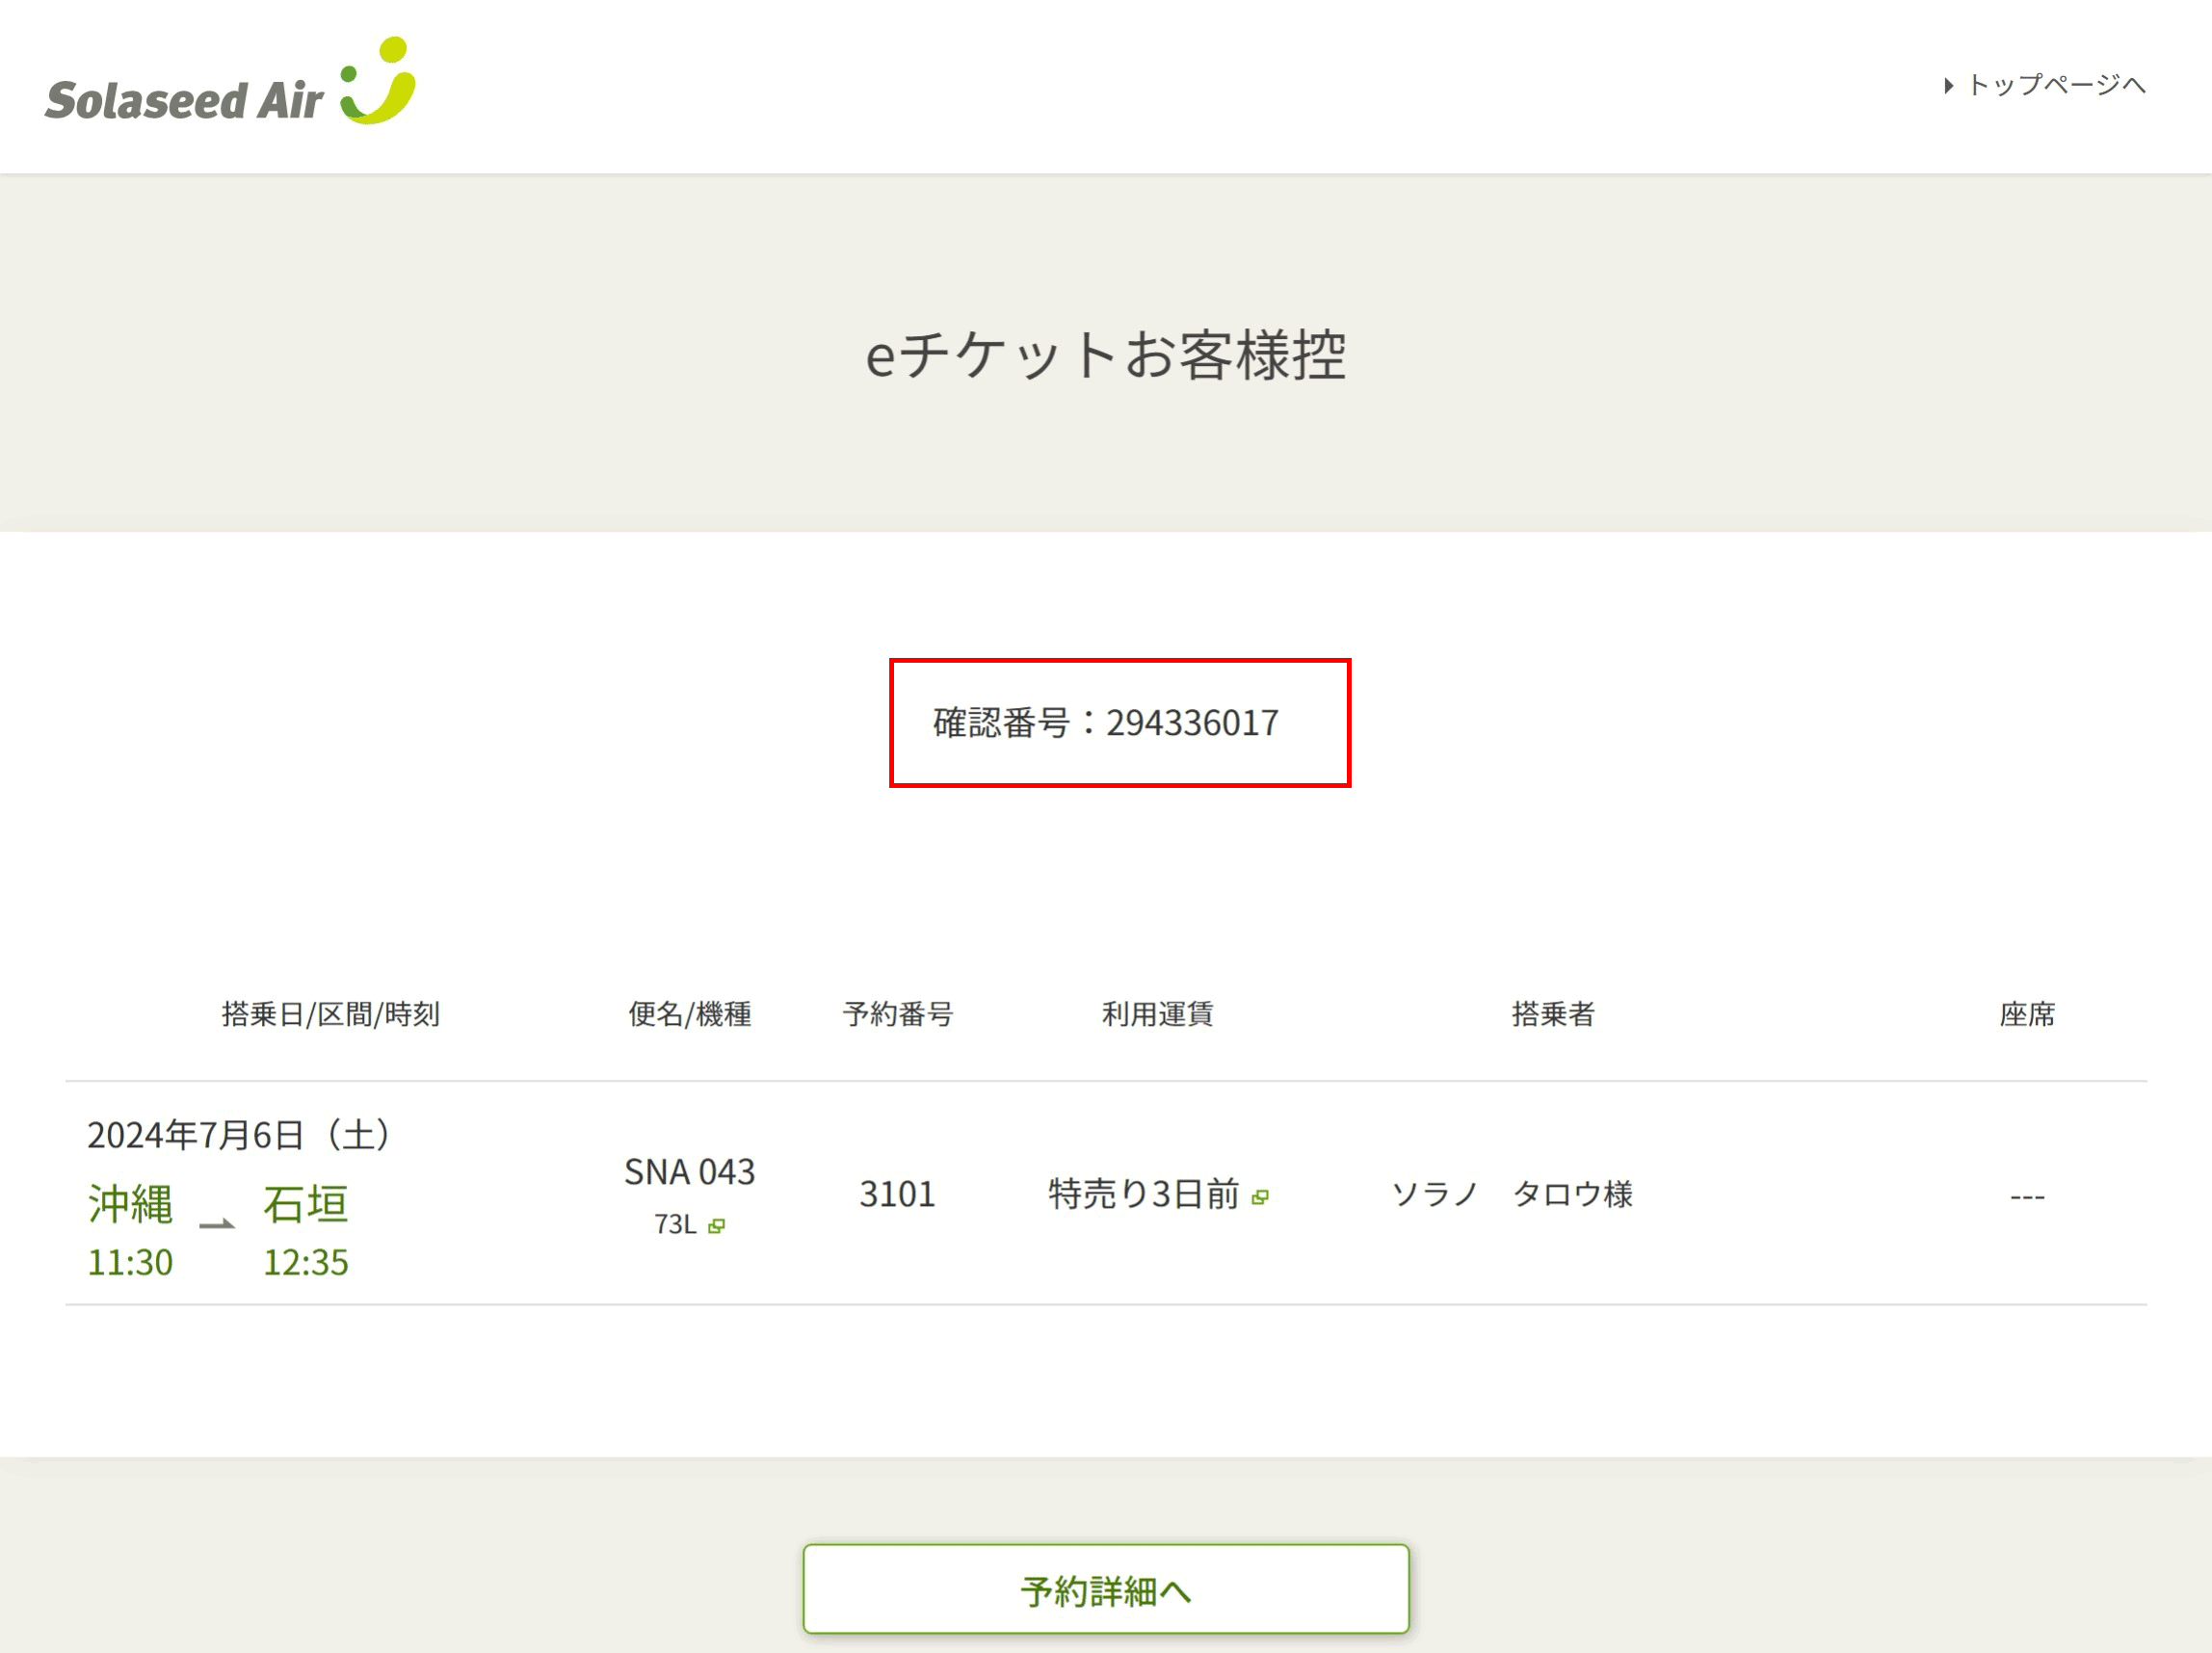
Task: Toggle the 座席 column header
Action: coord(2028,1014)
